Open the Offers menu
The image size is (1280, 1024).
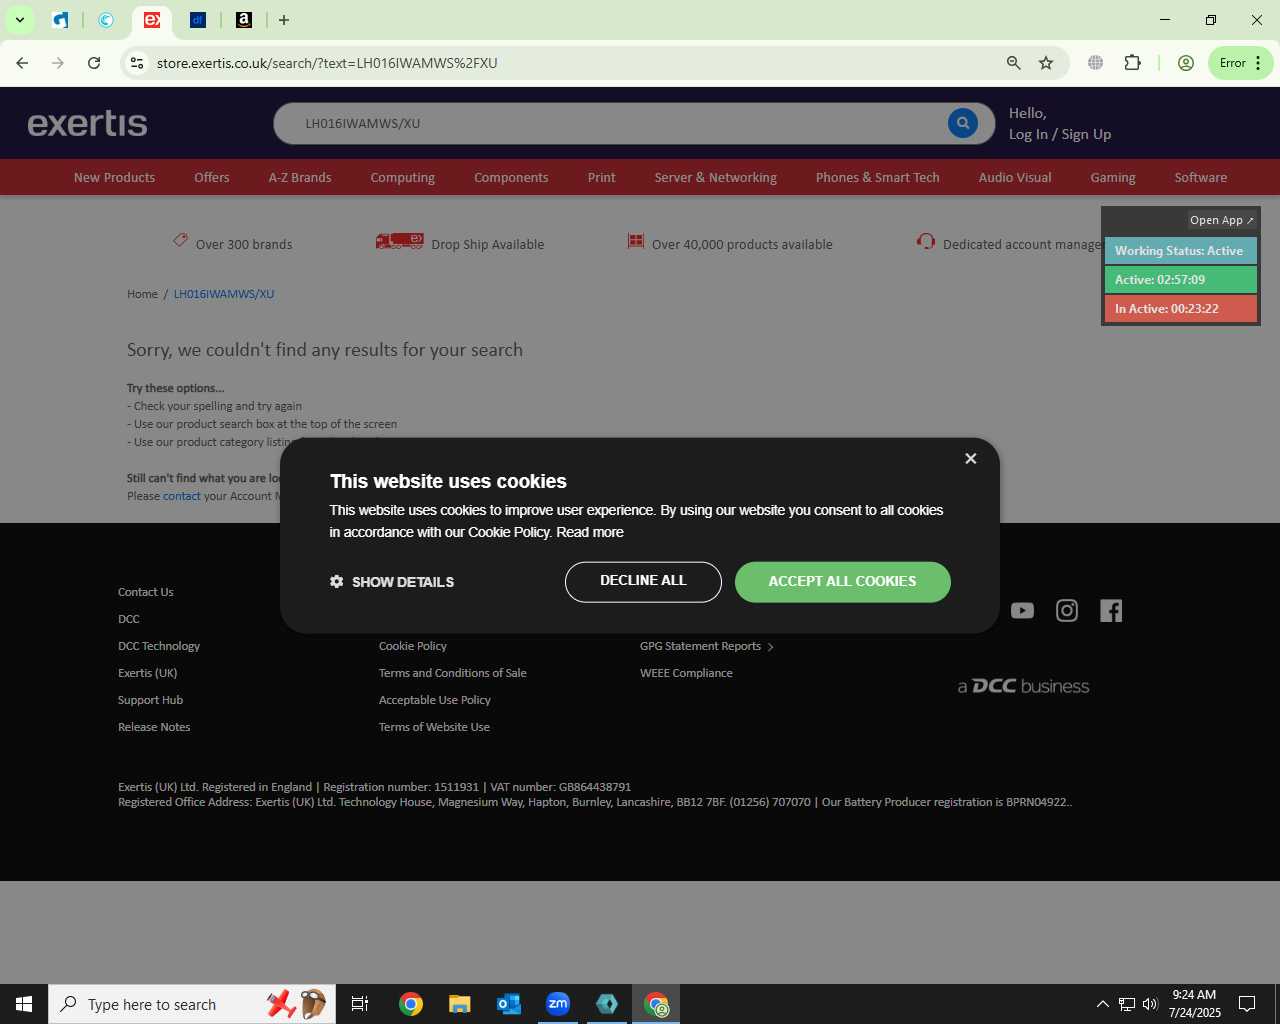pos(212,177)
